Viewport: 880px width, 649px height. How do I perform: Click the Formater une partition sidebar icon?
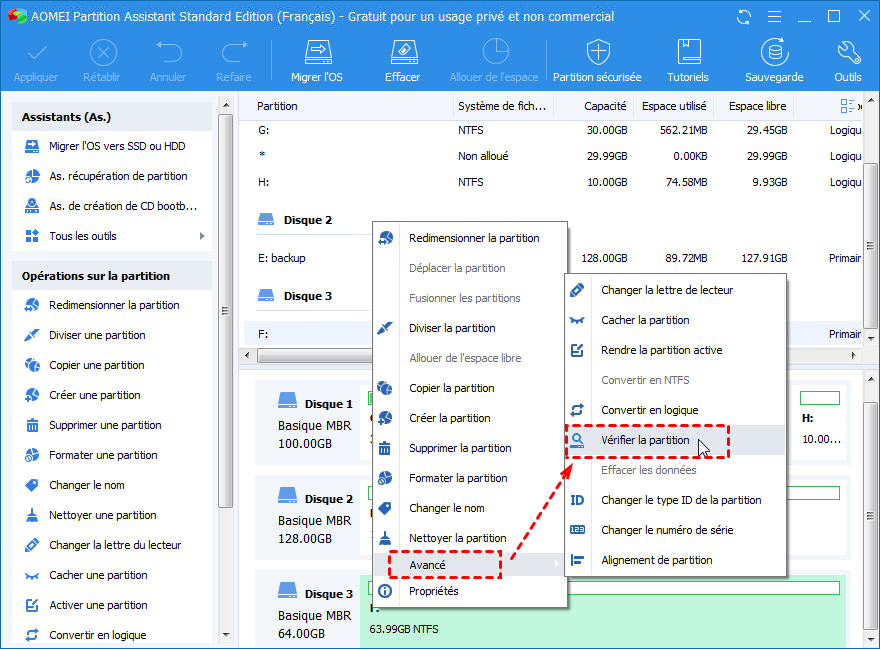(x=33, y=455)
